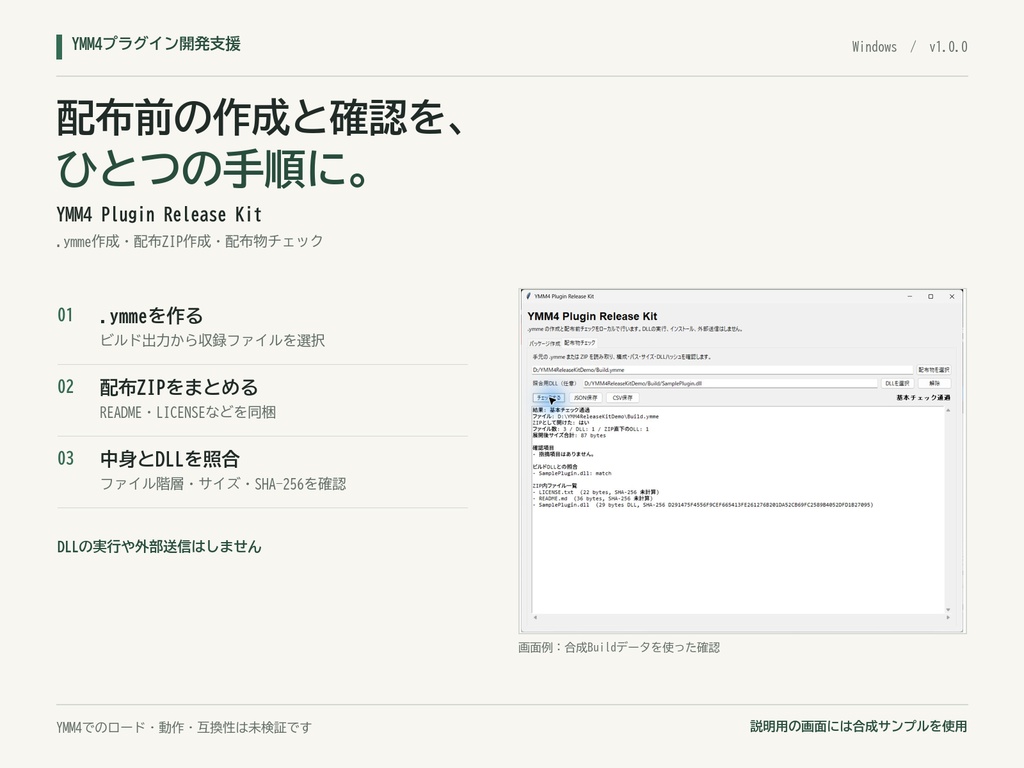Click the SamplePlugin.dll path field

coord(729,383)
